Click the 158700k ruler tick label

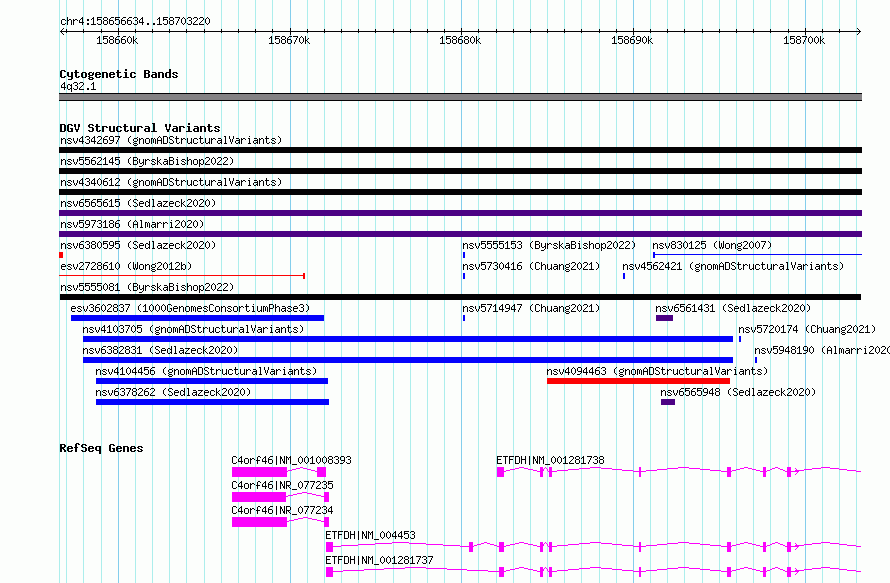coord(804,40)
